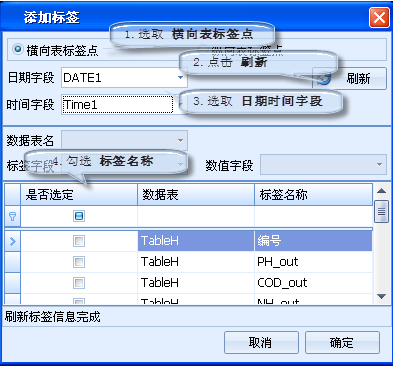Click the 确定 button

click(x=342, y=342)
